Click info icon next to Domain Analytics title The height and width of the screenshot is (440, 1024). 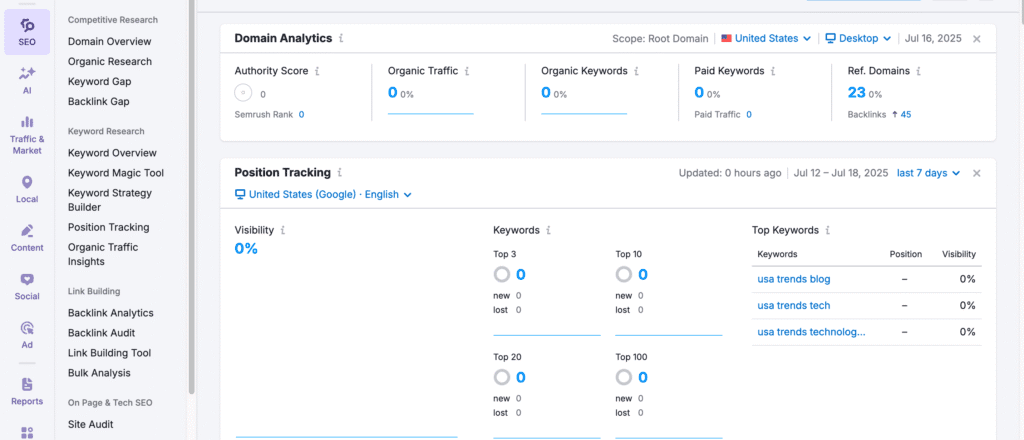click(341, 39)
